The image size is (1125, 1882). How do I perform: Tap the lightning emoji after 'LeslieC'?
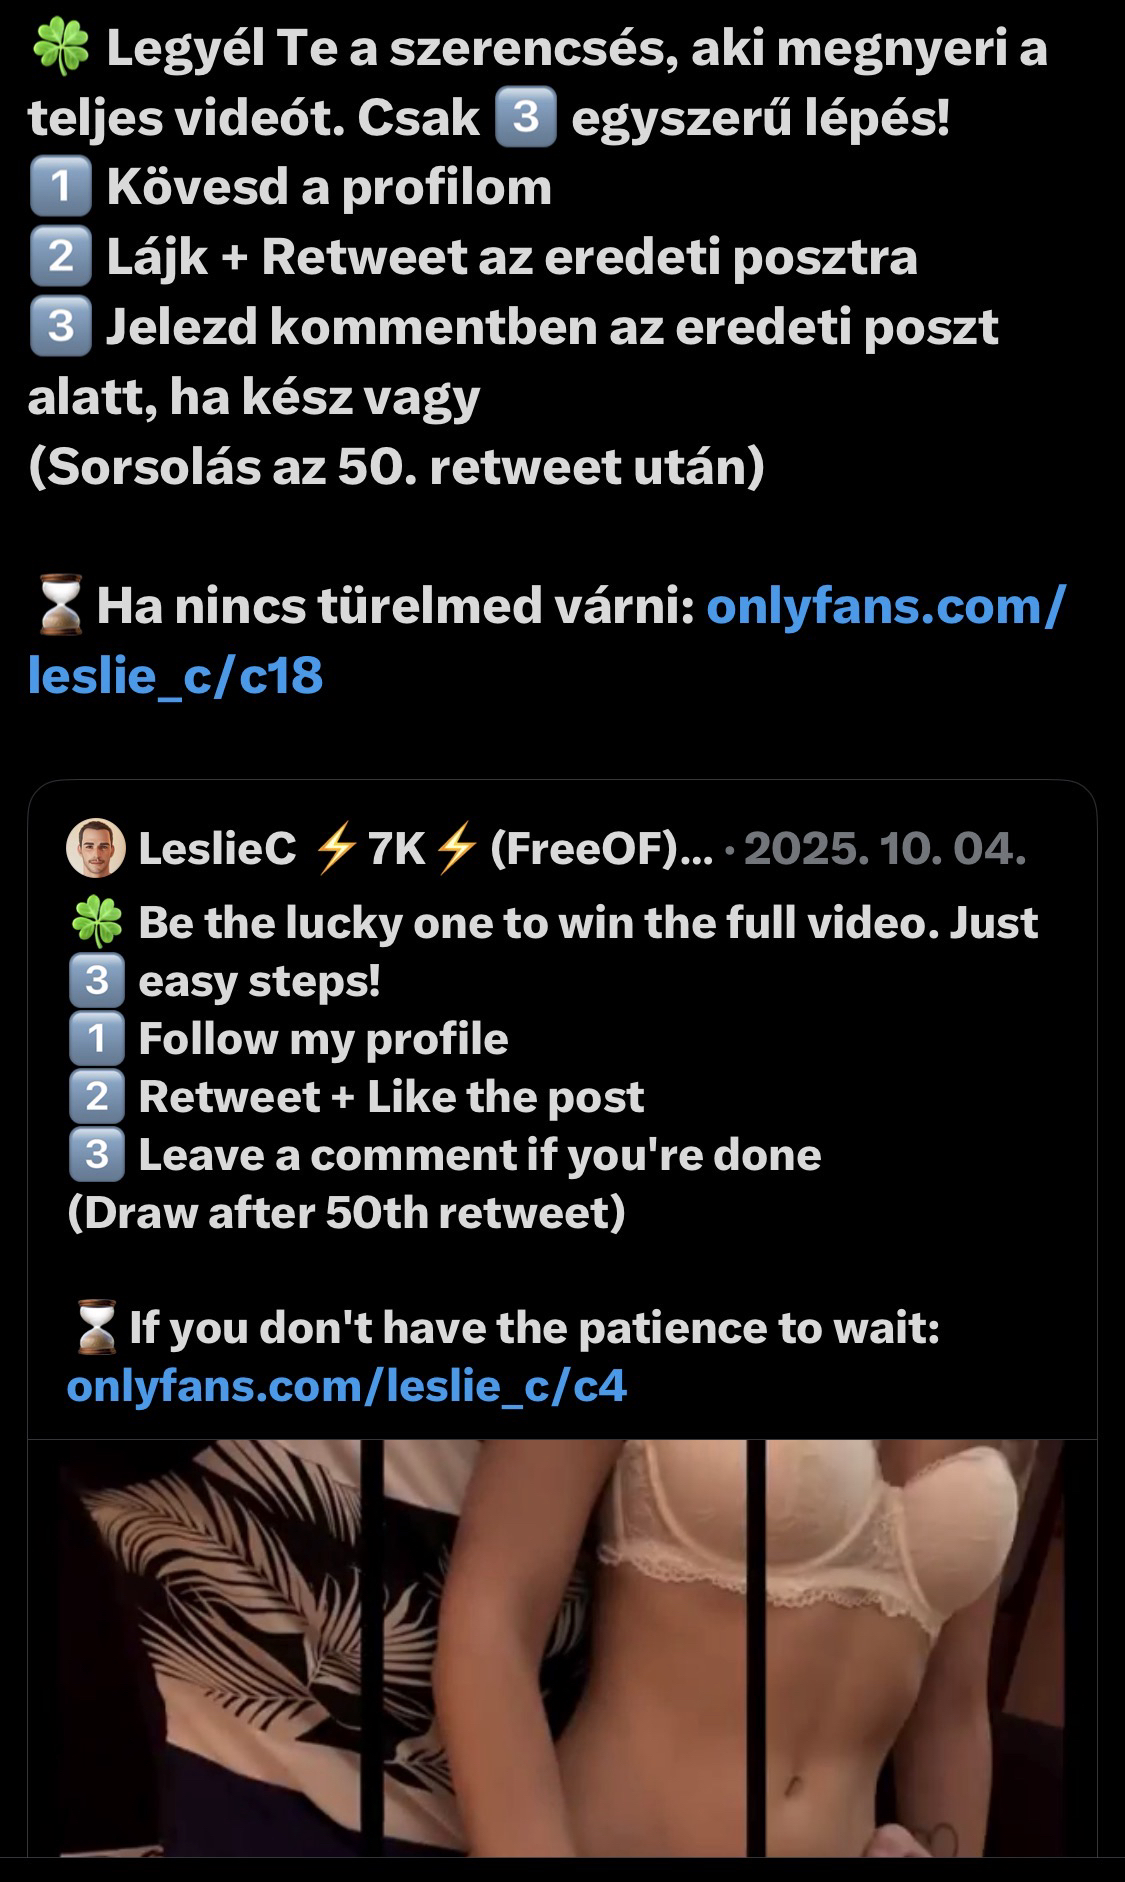click(x=334, y=849)
